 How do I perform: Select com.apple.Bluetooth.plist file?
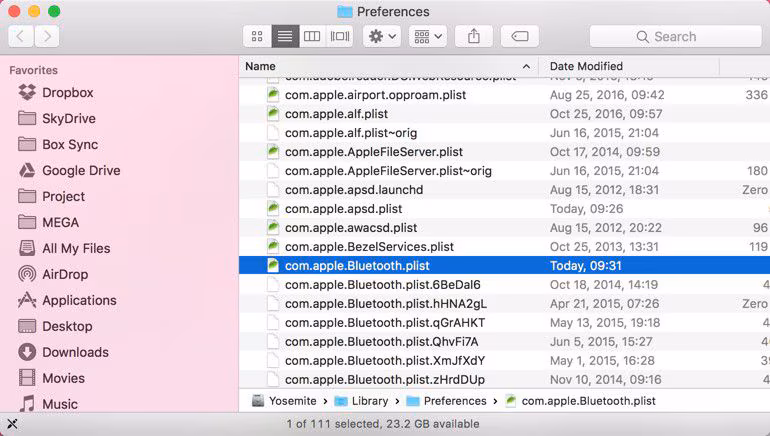coord(357,266)
